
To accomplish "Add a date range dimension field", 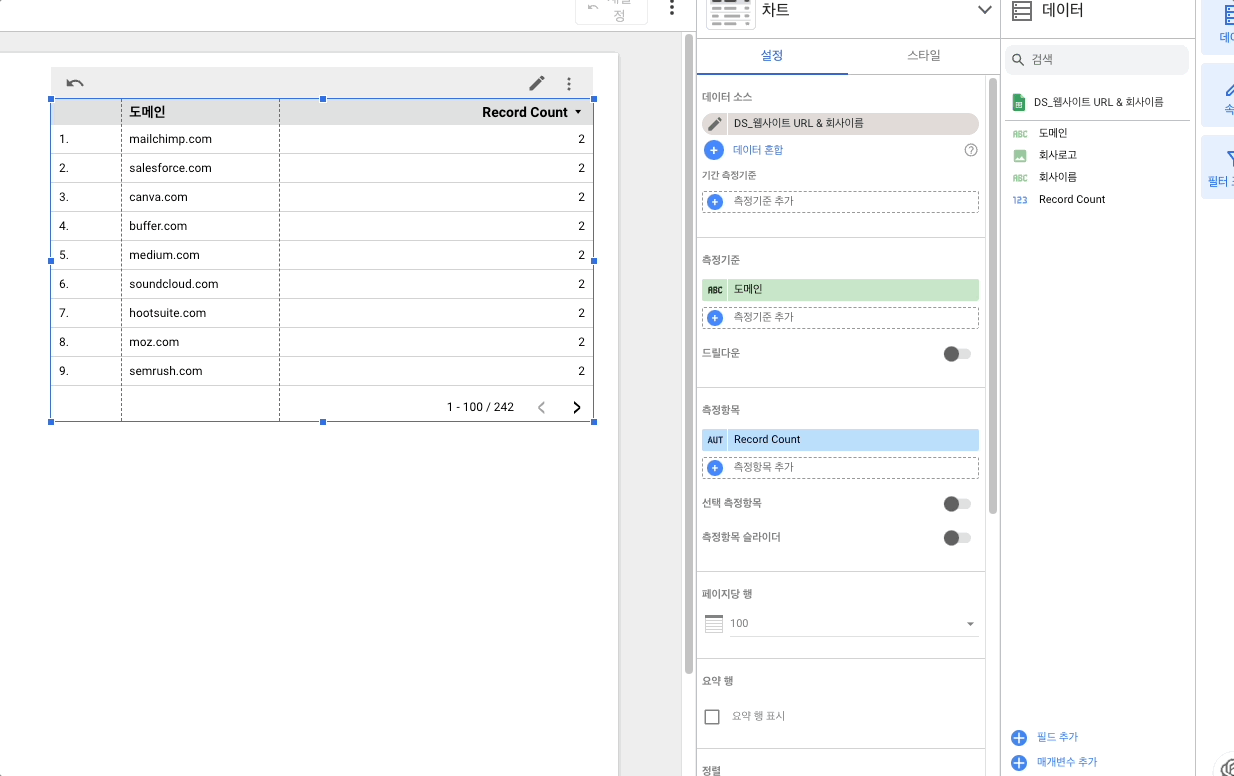I will tap(840, 202).
